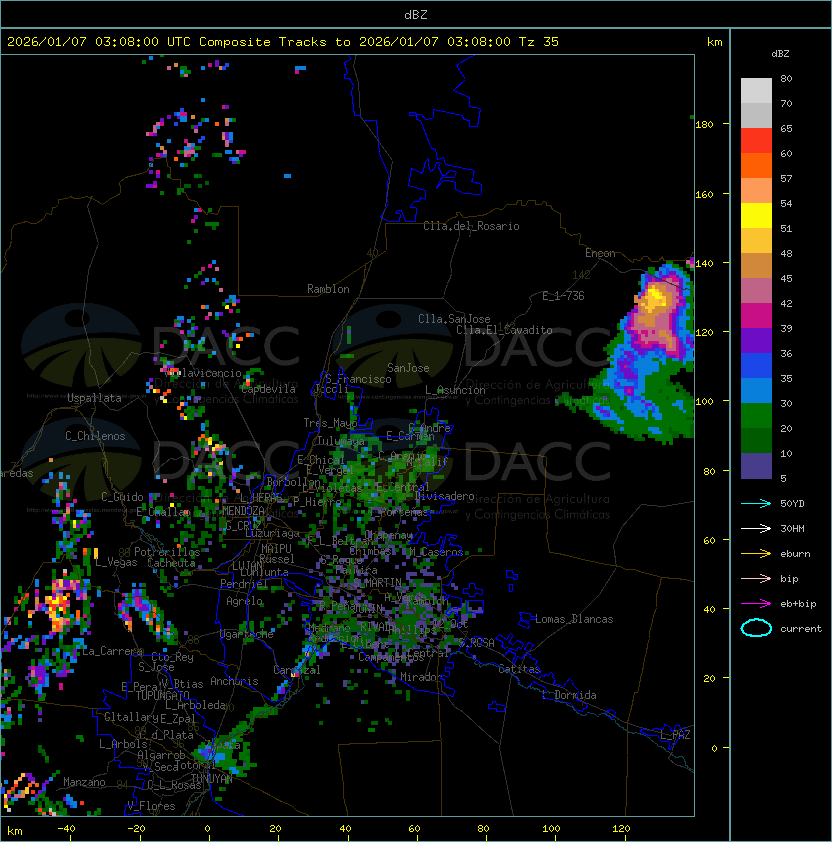This screenshot has height=842, width=832.
Task: Click the '30HM' legend label
Action: click(x=792, y=528)
